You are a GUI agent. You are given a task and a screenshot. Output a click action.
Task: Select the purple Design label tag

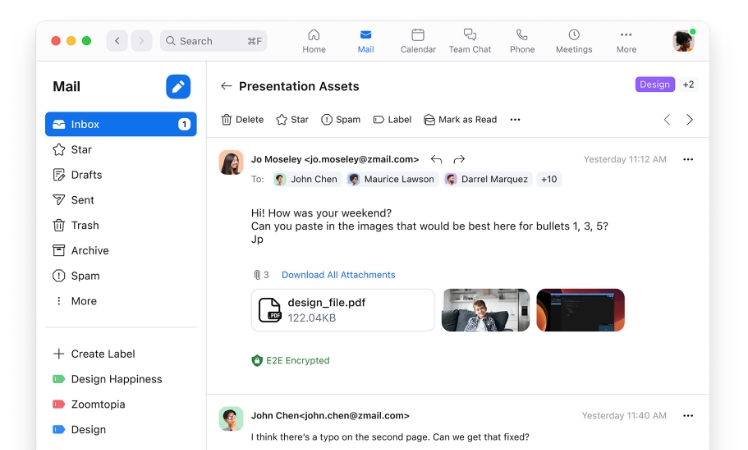[654, 85]
